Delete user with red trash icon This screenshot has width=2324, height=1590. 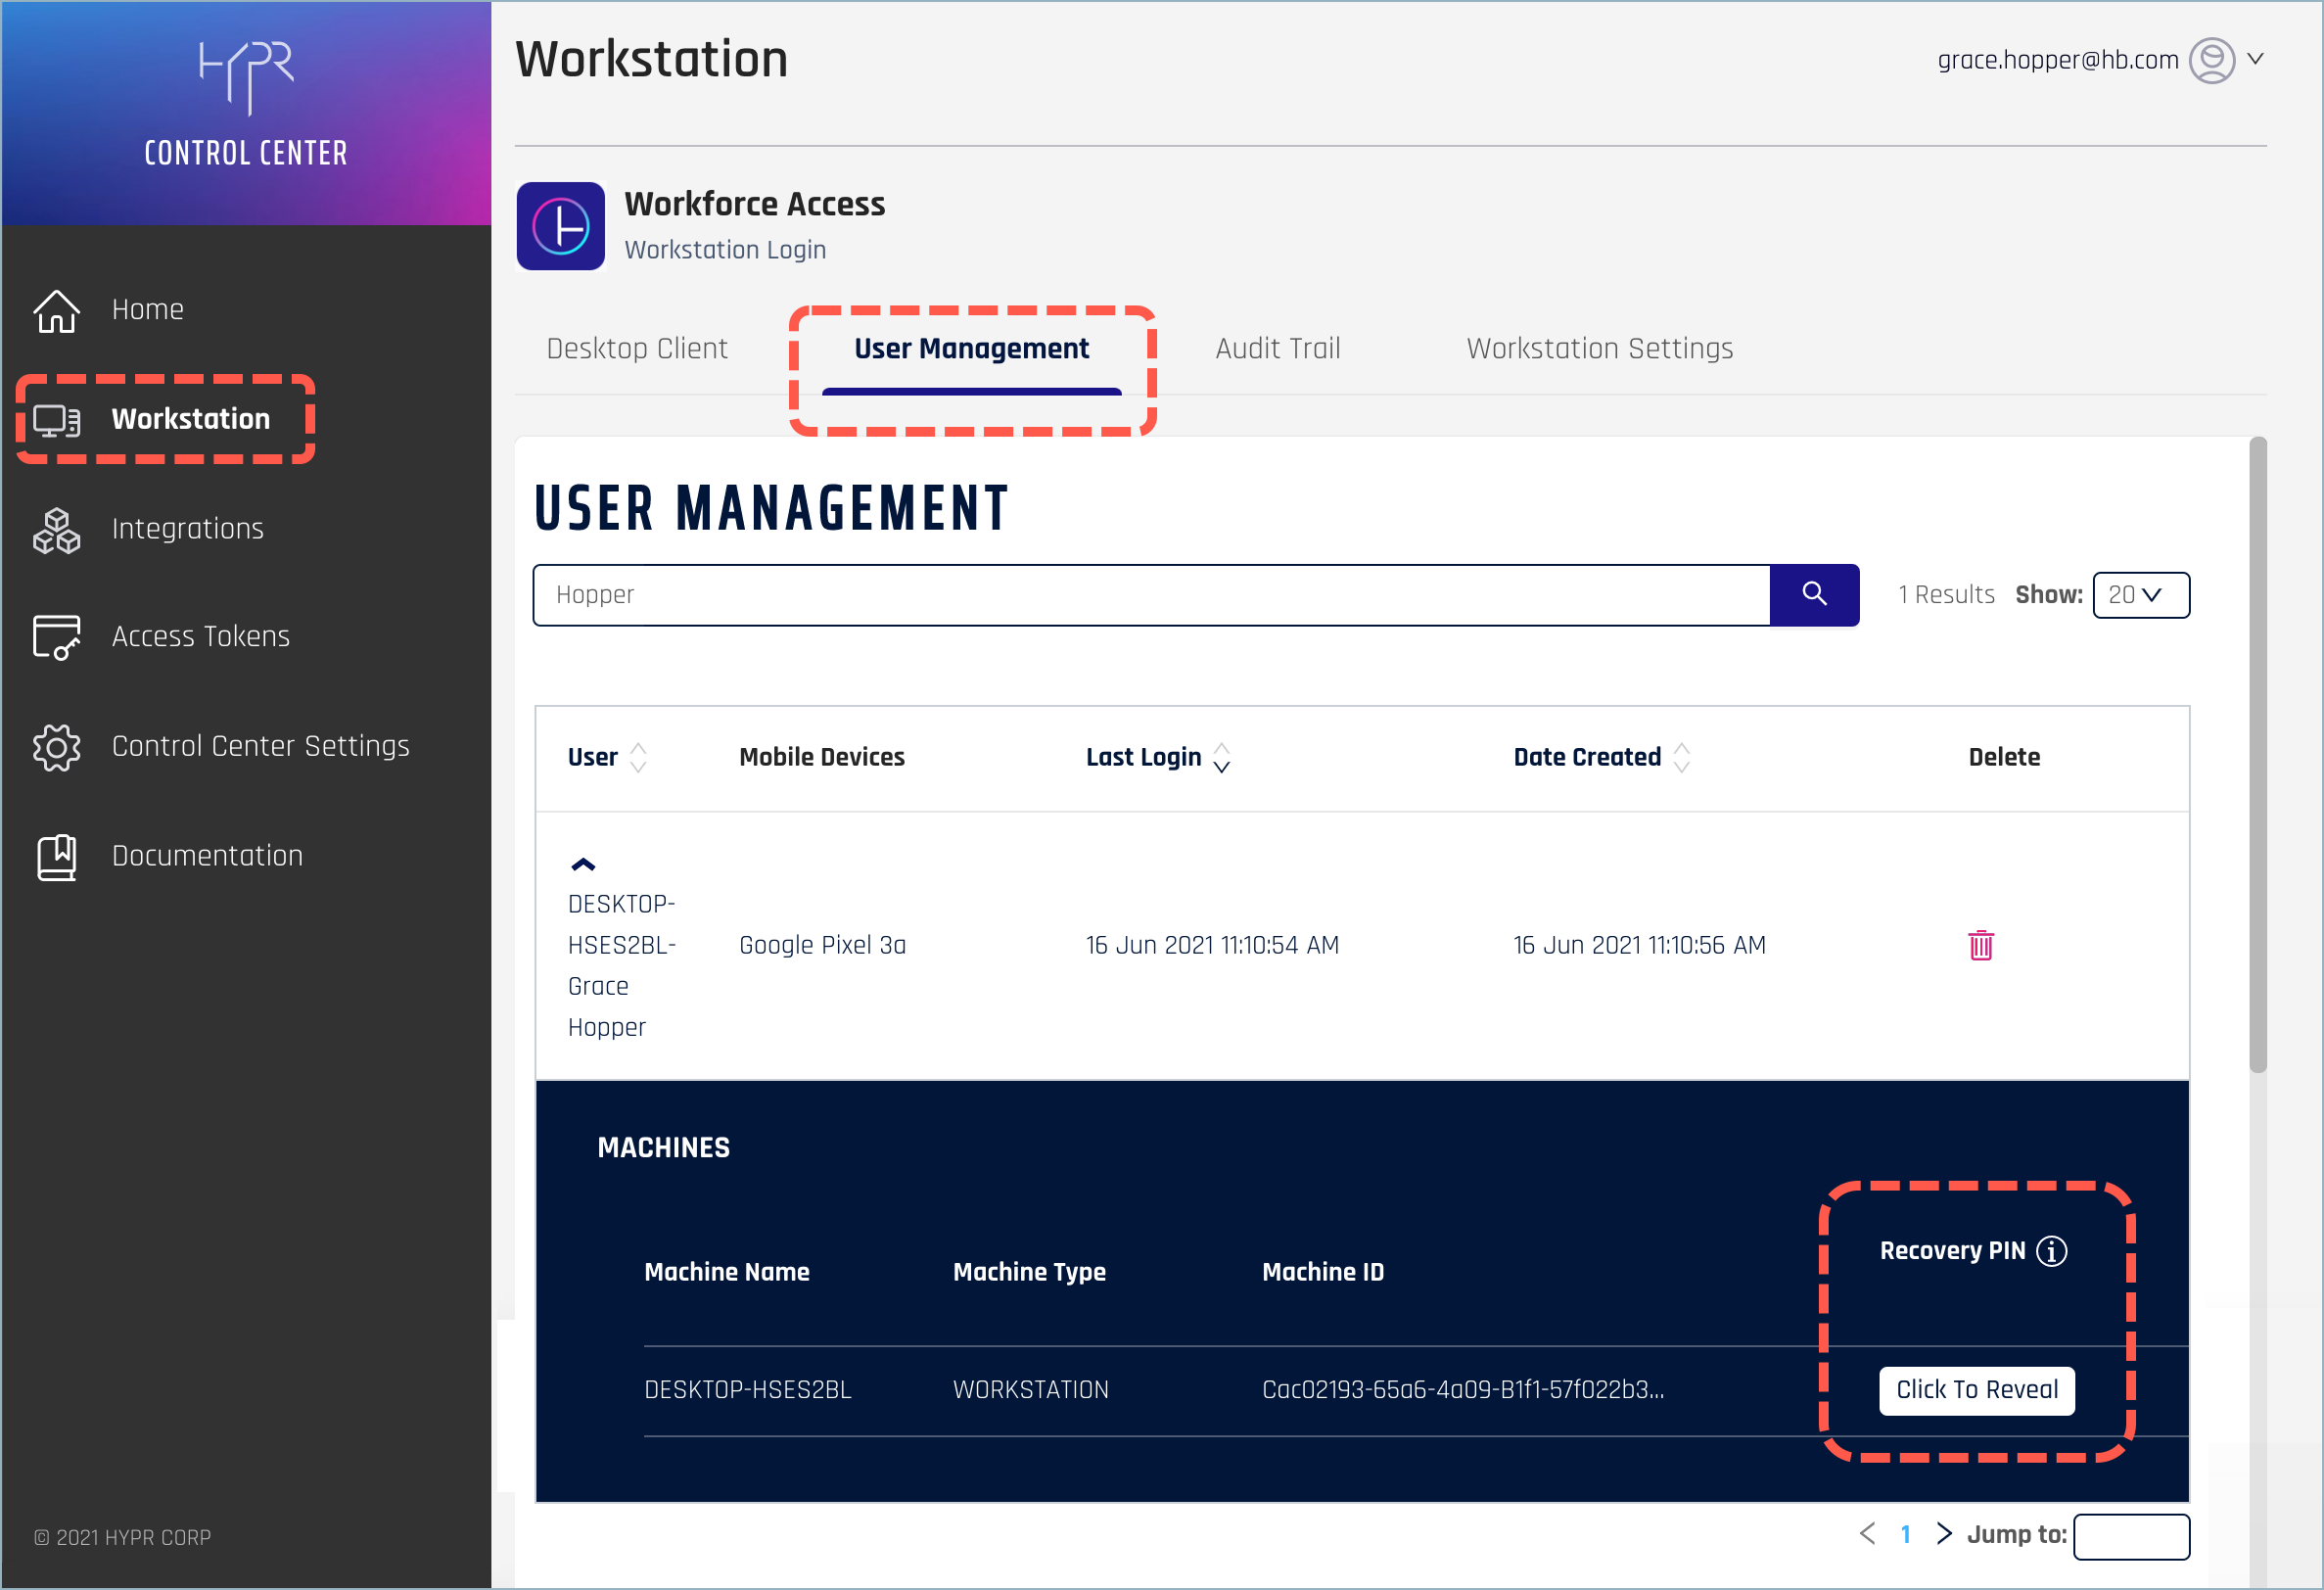click(1980, 945)
